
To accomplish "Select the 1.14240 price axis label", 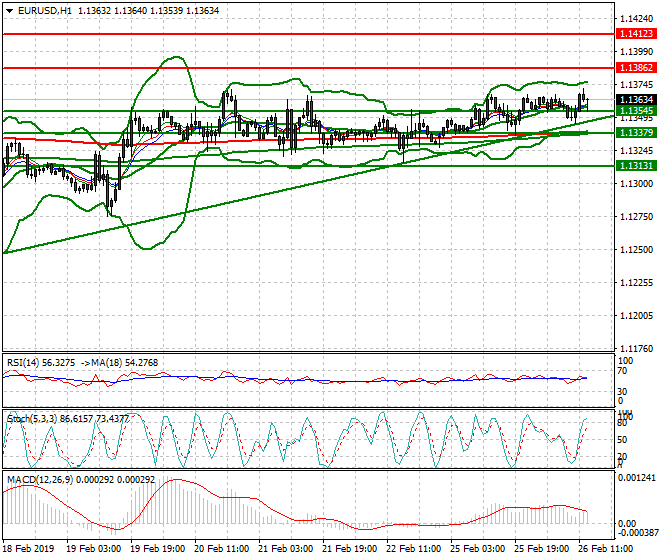I will click(637, 19).
